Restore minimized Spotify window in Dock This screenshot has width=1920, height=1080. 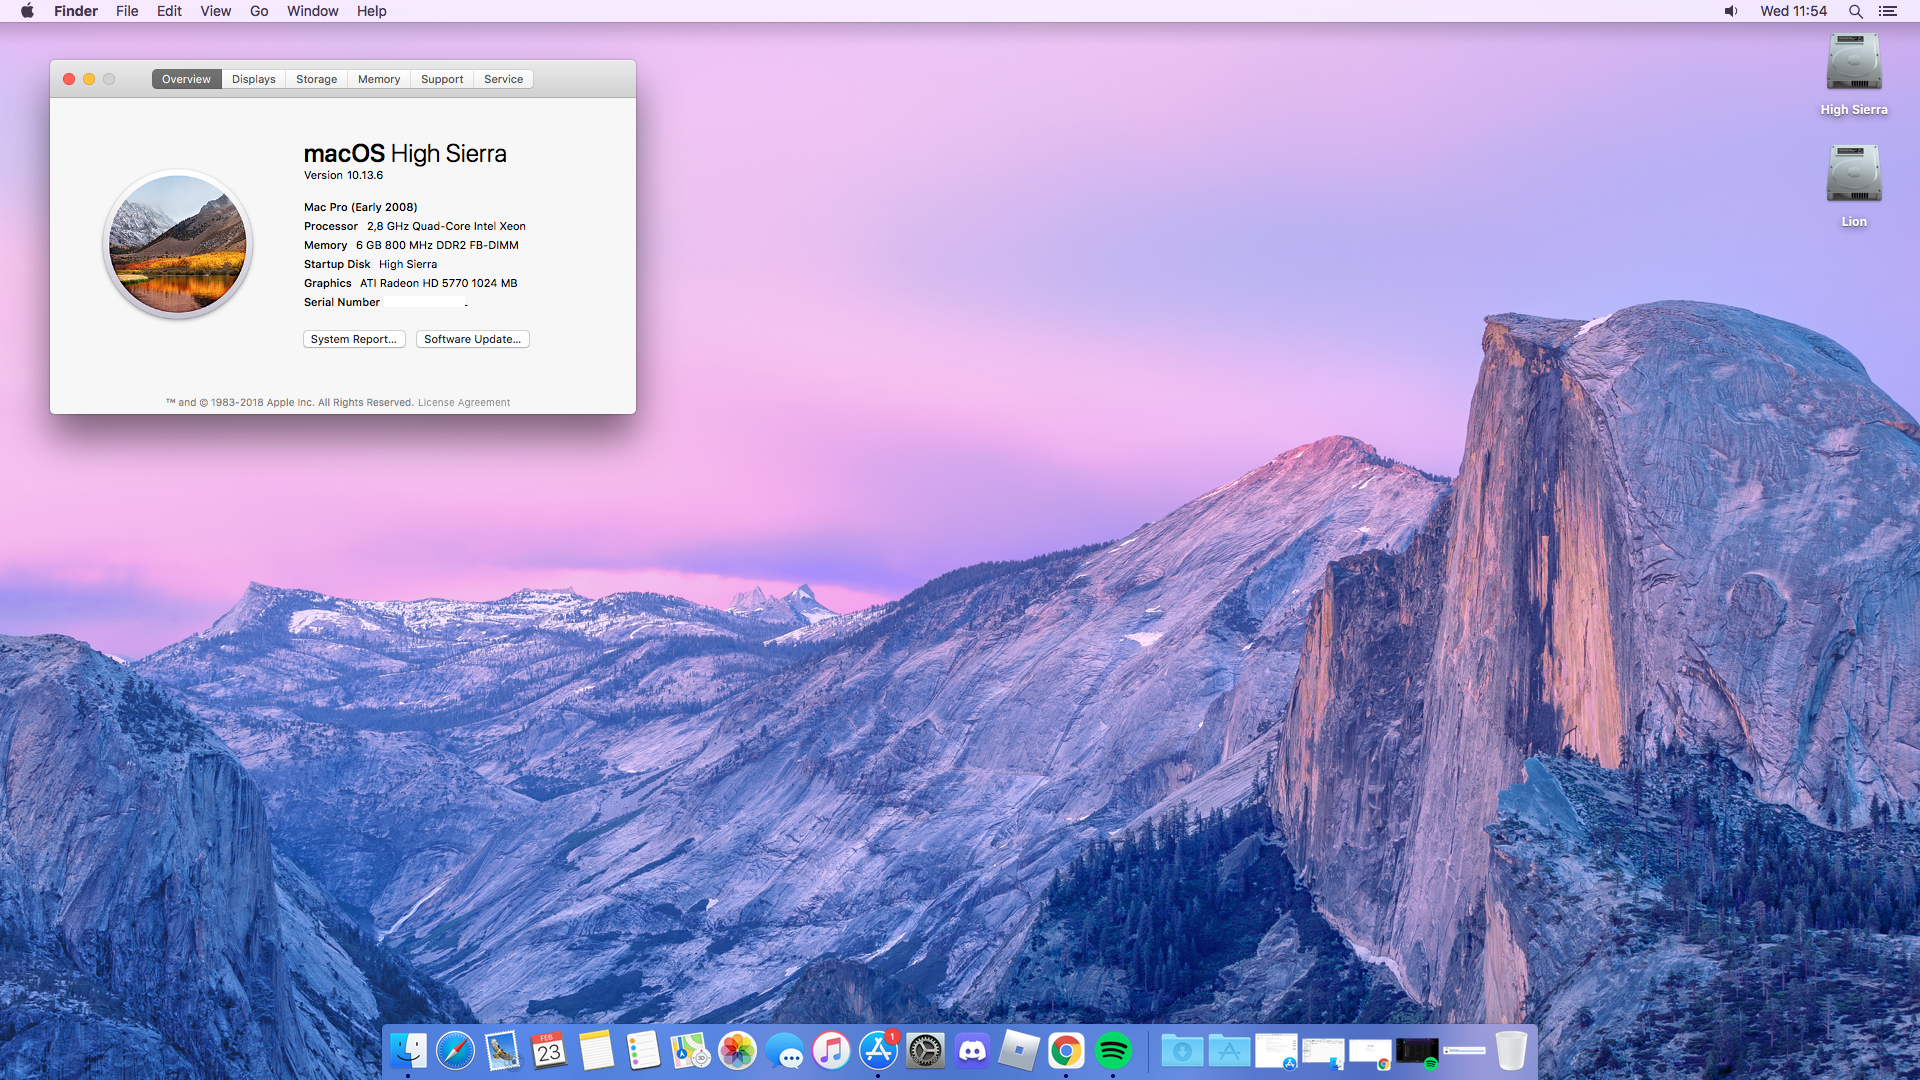[x=1417, y=1052]
